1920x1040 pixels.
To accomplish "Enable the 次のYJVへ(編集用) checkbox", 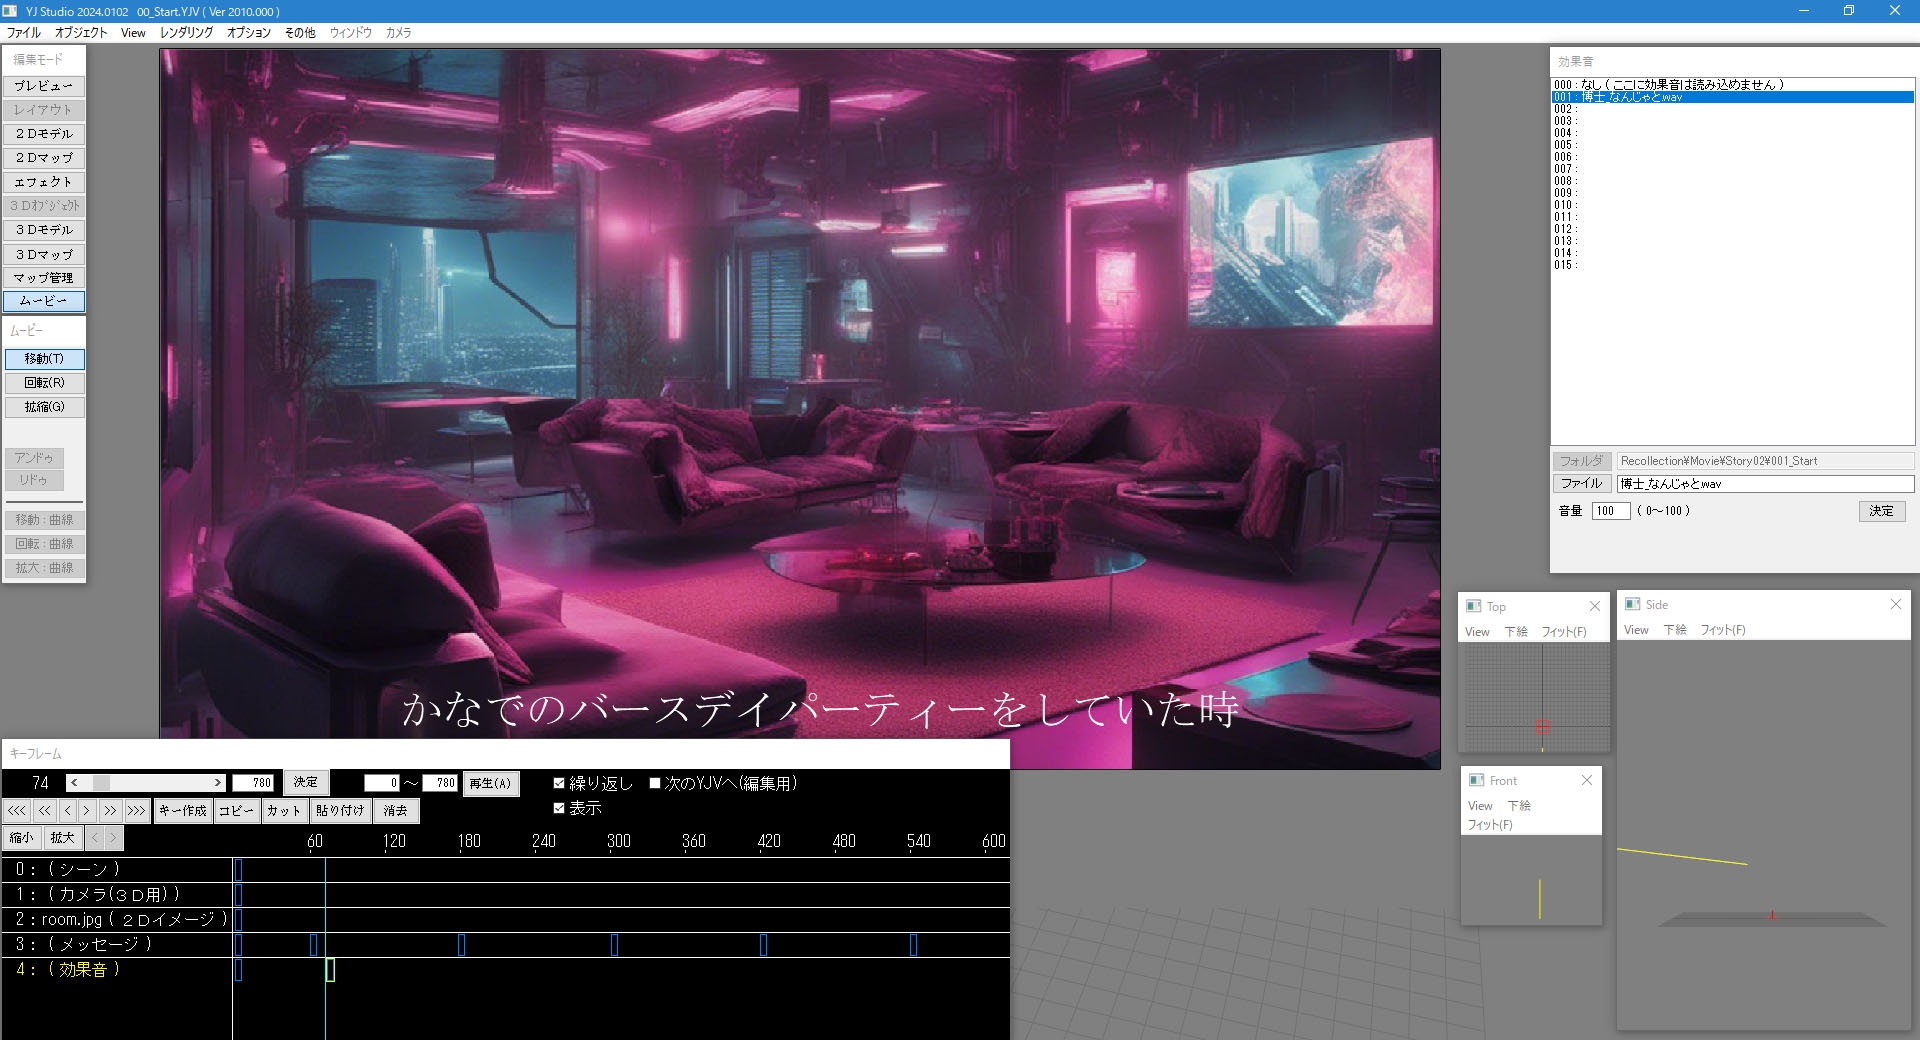I will (x=655, y=783).
